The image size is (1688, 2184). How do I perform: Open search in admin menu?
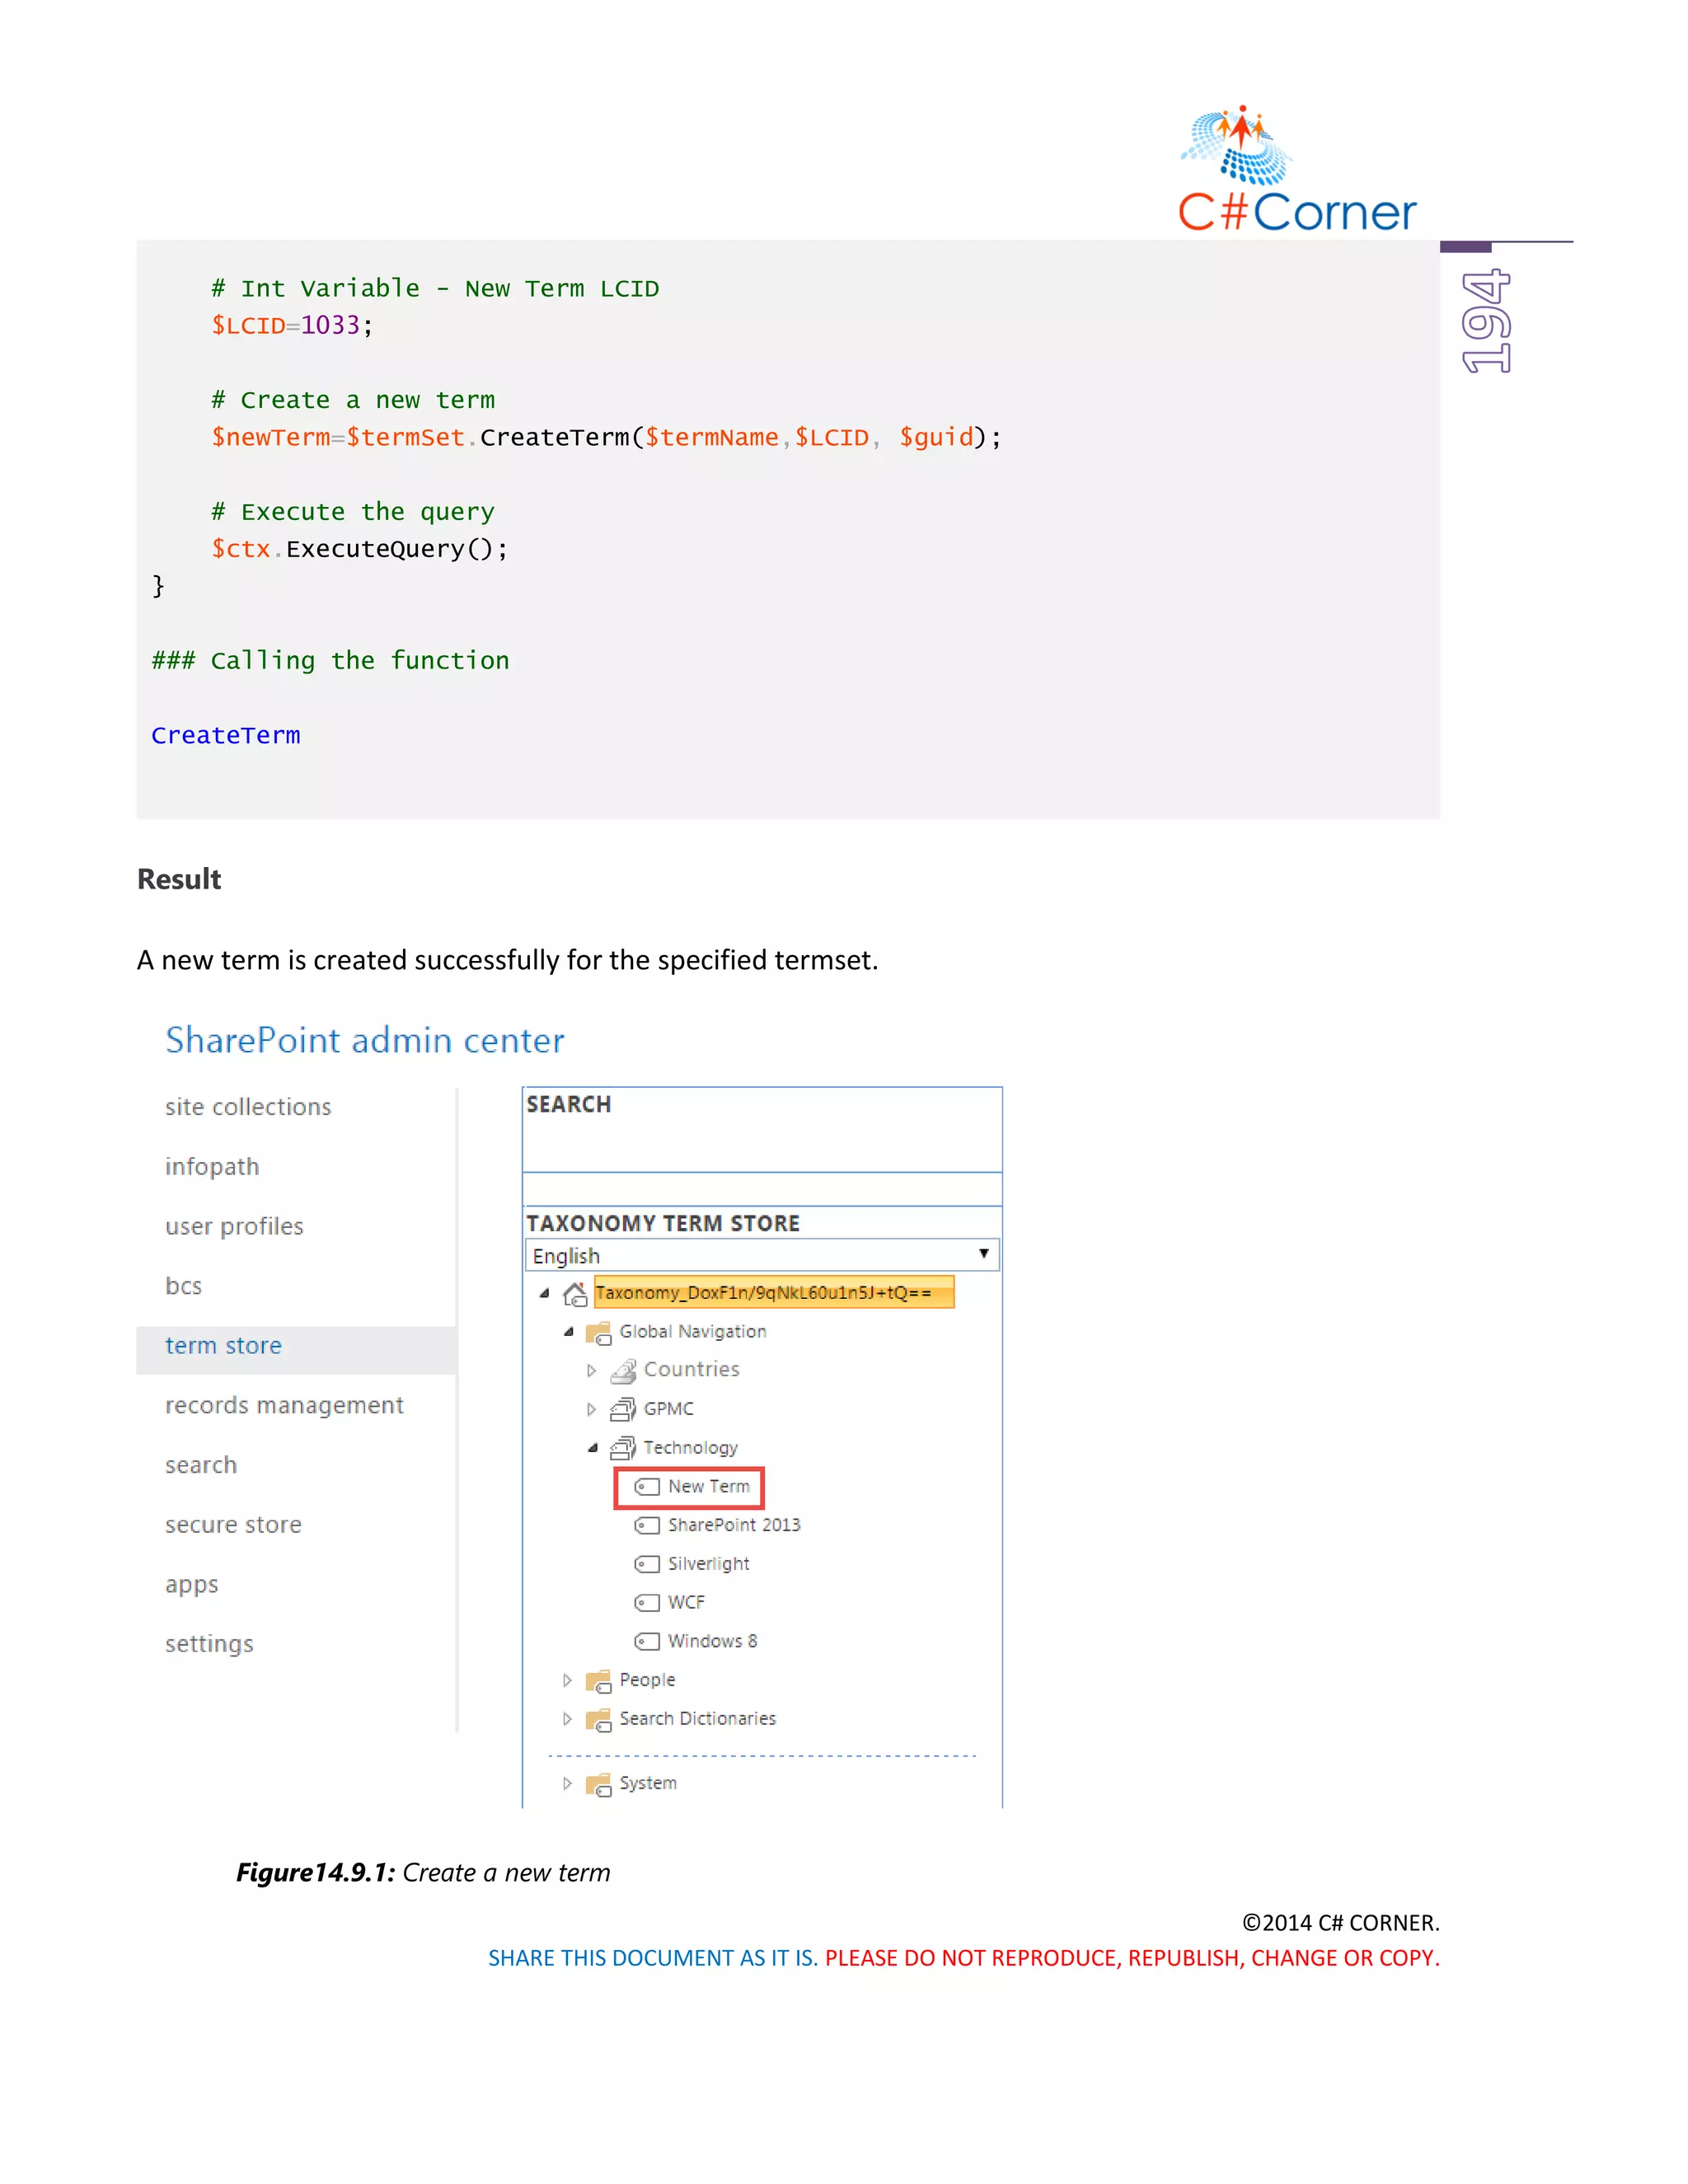(201, 1465)
